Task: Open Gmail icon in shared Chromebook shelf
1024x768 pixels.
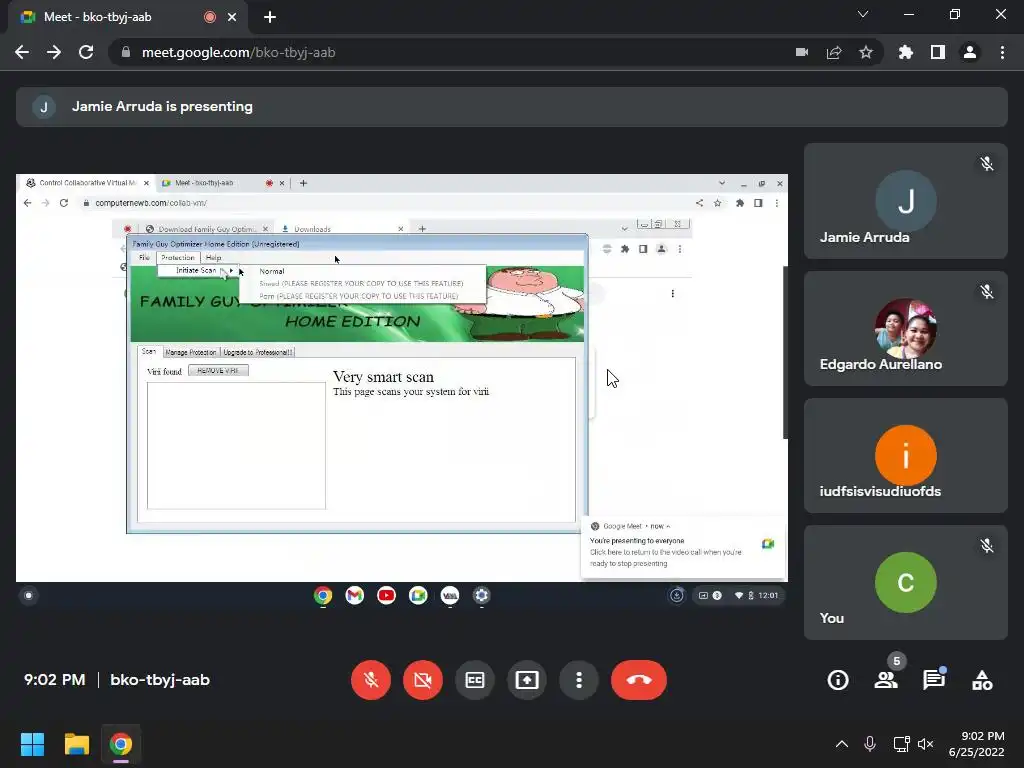Action: tap(355, 595)
